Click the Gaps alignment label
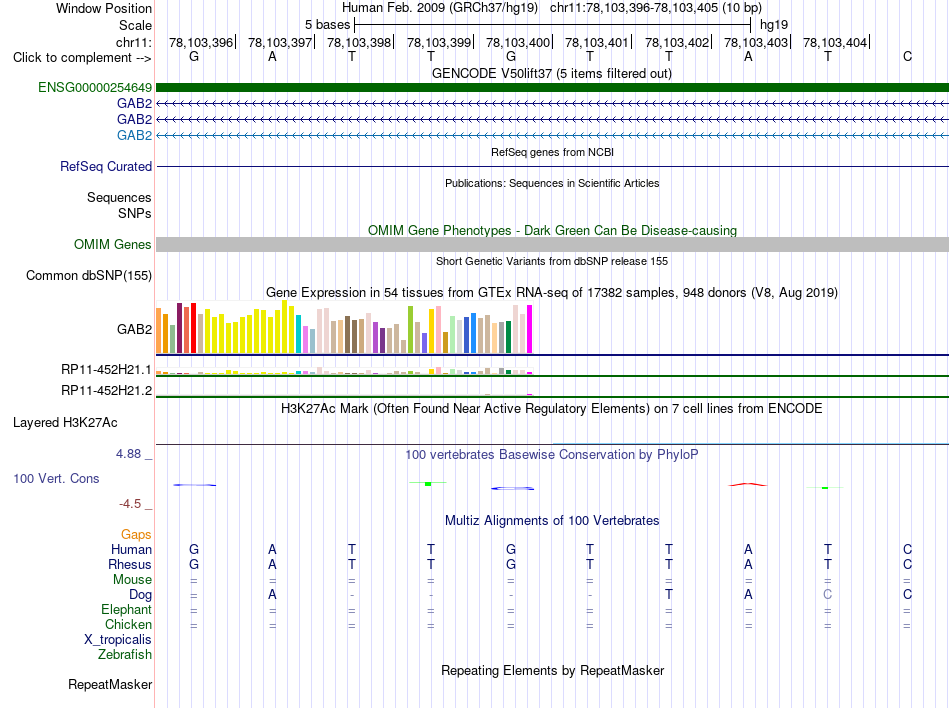The image size is (950, 708). tap(136, 534)
